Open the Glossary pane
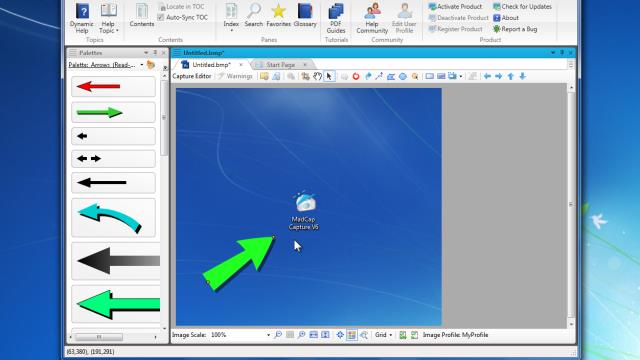The height and width of the screenshot is (360, 640). 305,16
